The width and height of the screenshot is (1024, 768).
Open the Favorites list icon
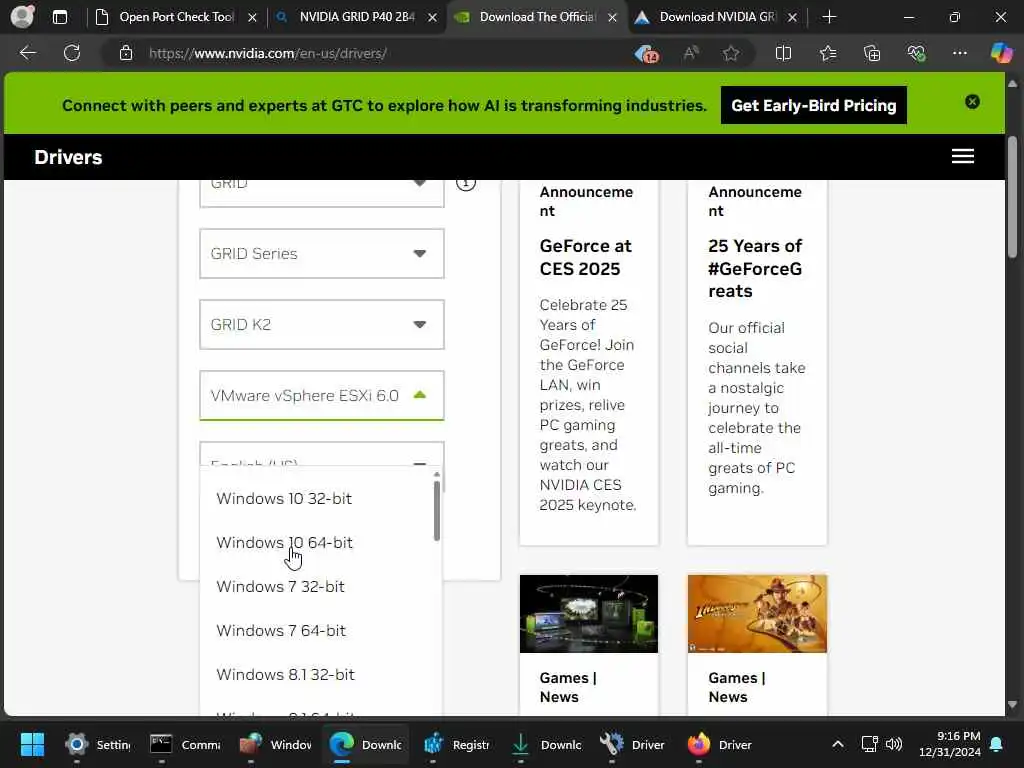click(x=827, y=53)
